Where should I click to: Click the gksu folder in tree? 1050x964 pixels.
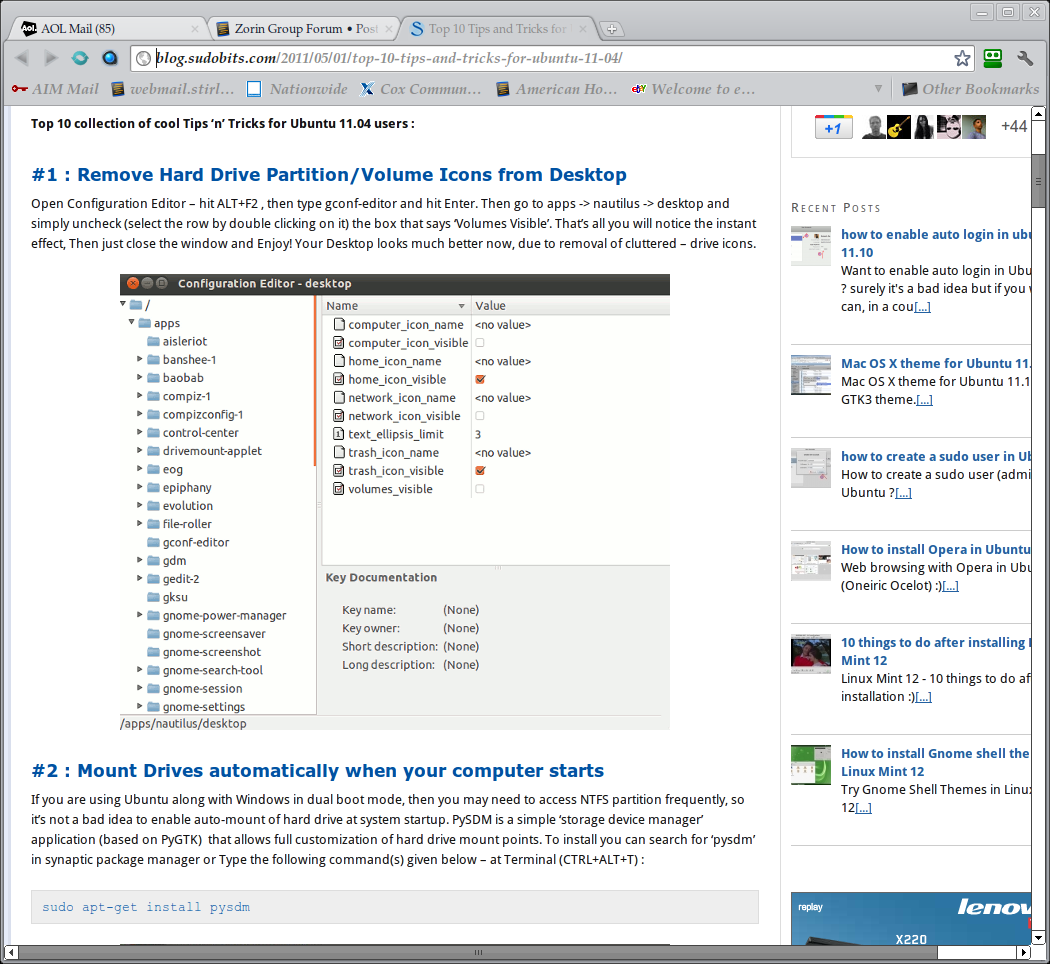click(167, 597)
